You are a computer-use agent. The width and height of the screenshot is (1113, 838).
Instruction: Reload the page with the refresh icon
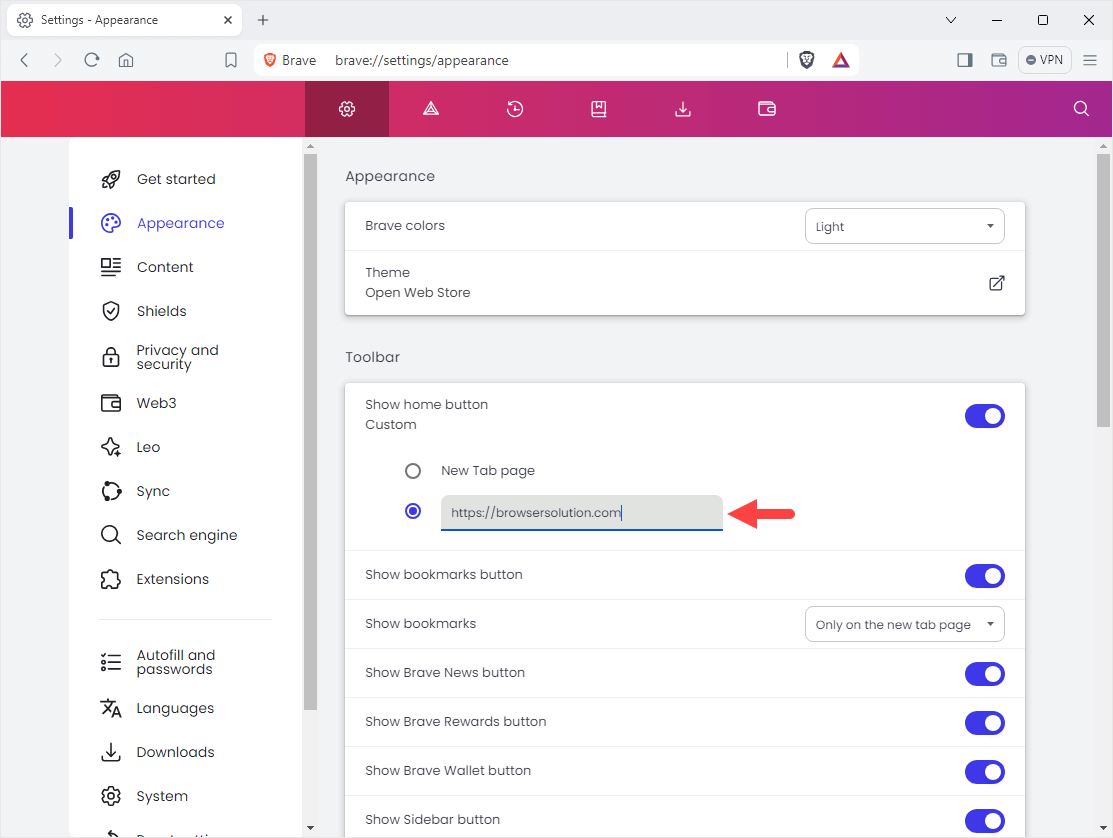coord(92,60)
